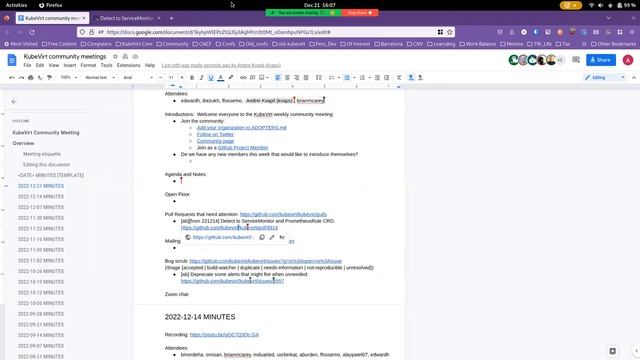Screen dimensions: 640x360
Task: Open the Insert menu
Action: [x=70, y=65]
